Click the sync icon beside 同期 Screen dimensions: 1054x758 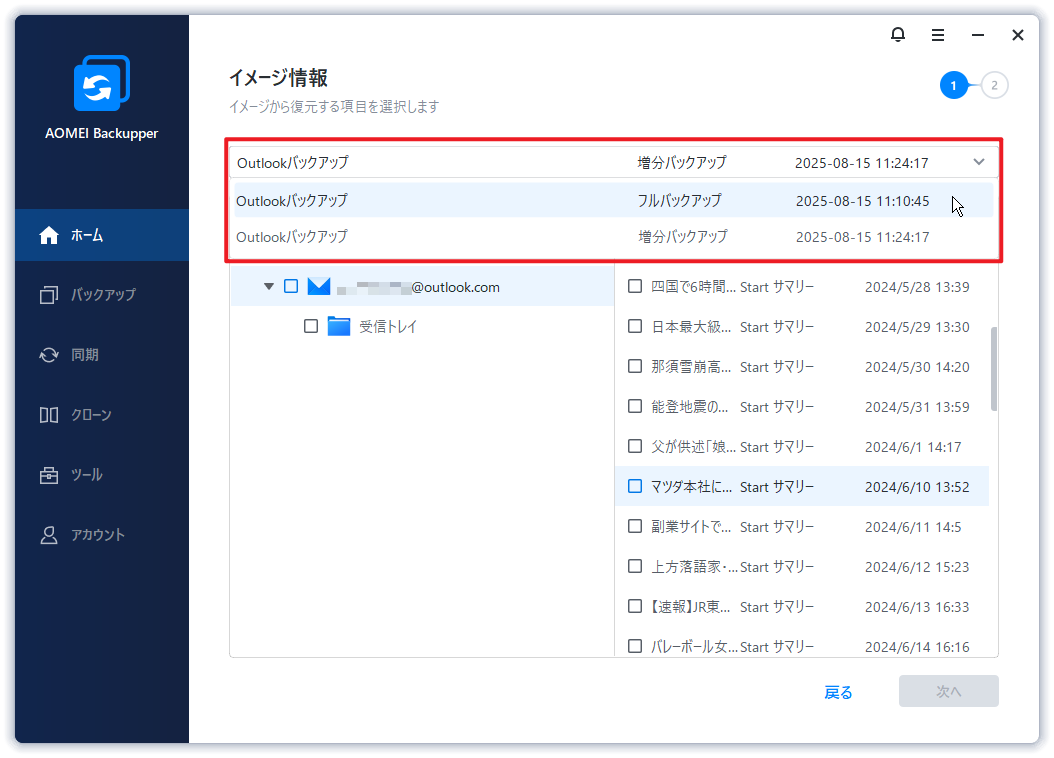tap(49, 354)
